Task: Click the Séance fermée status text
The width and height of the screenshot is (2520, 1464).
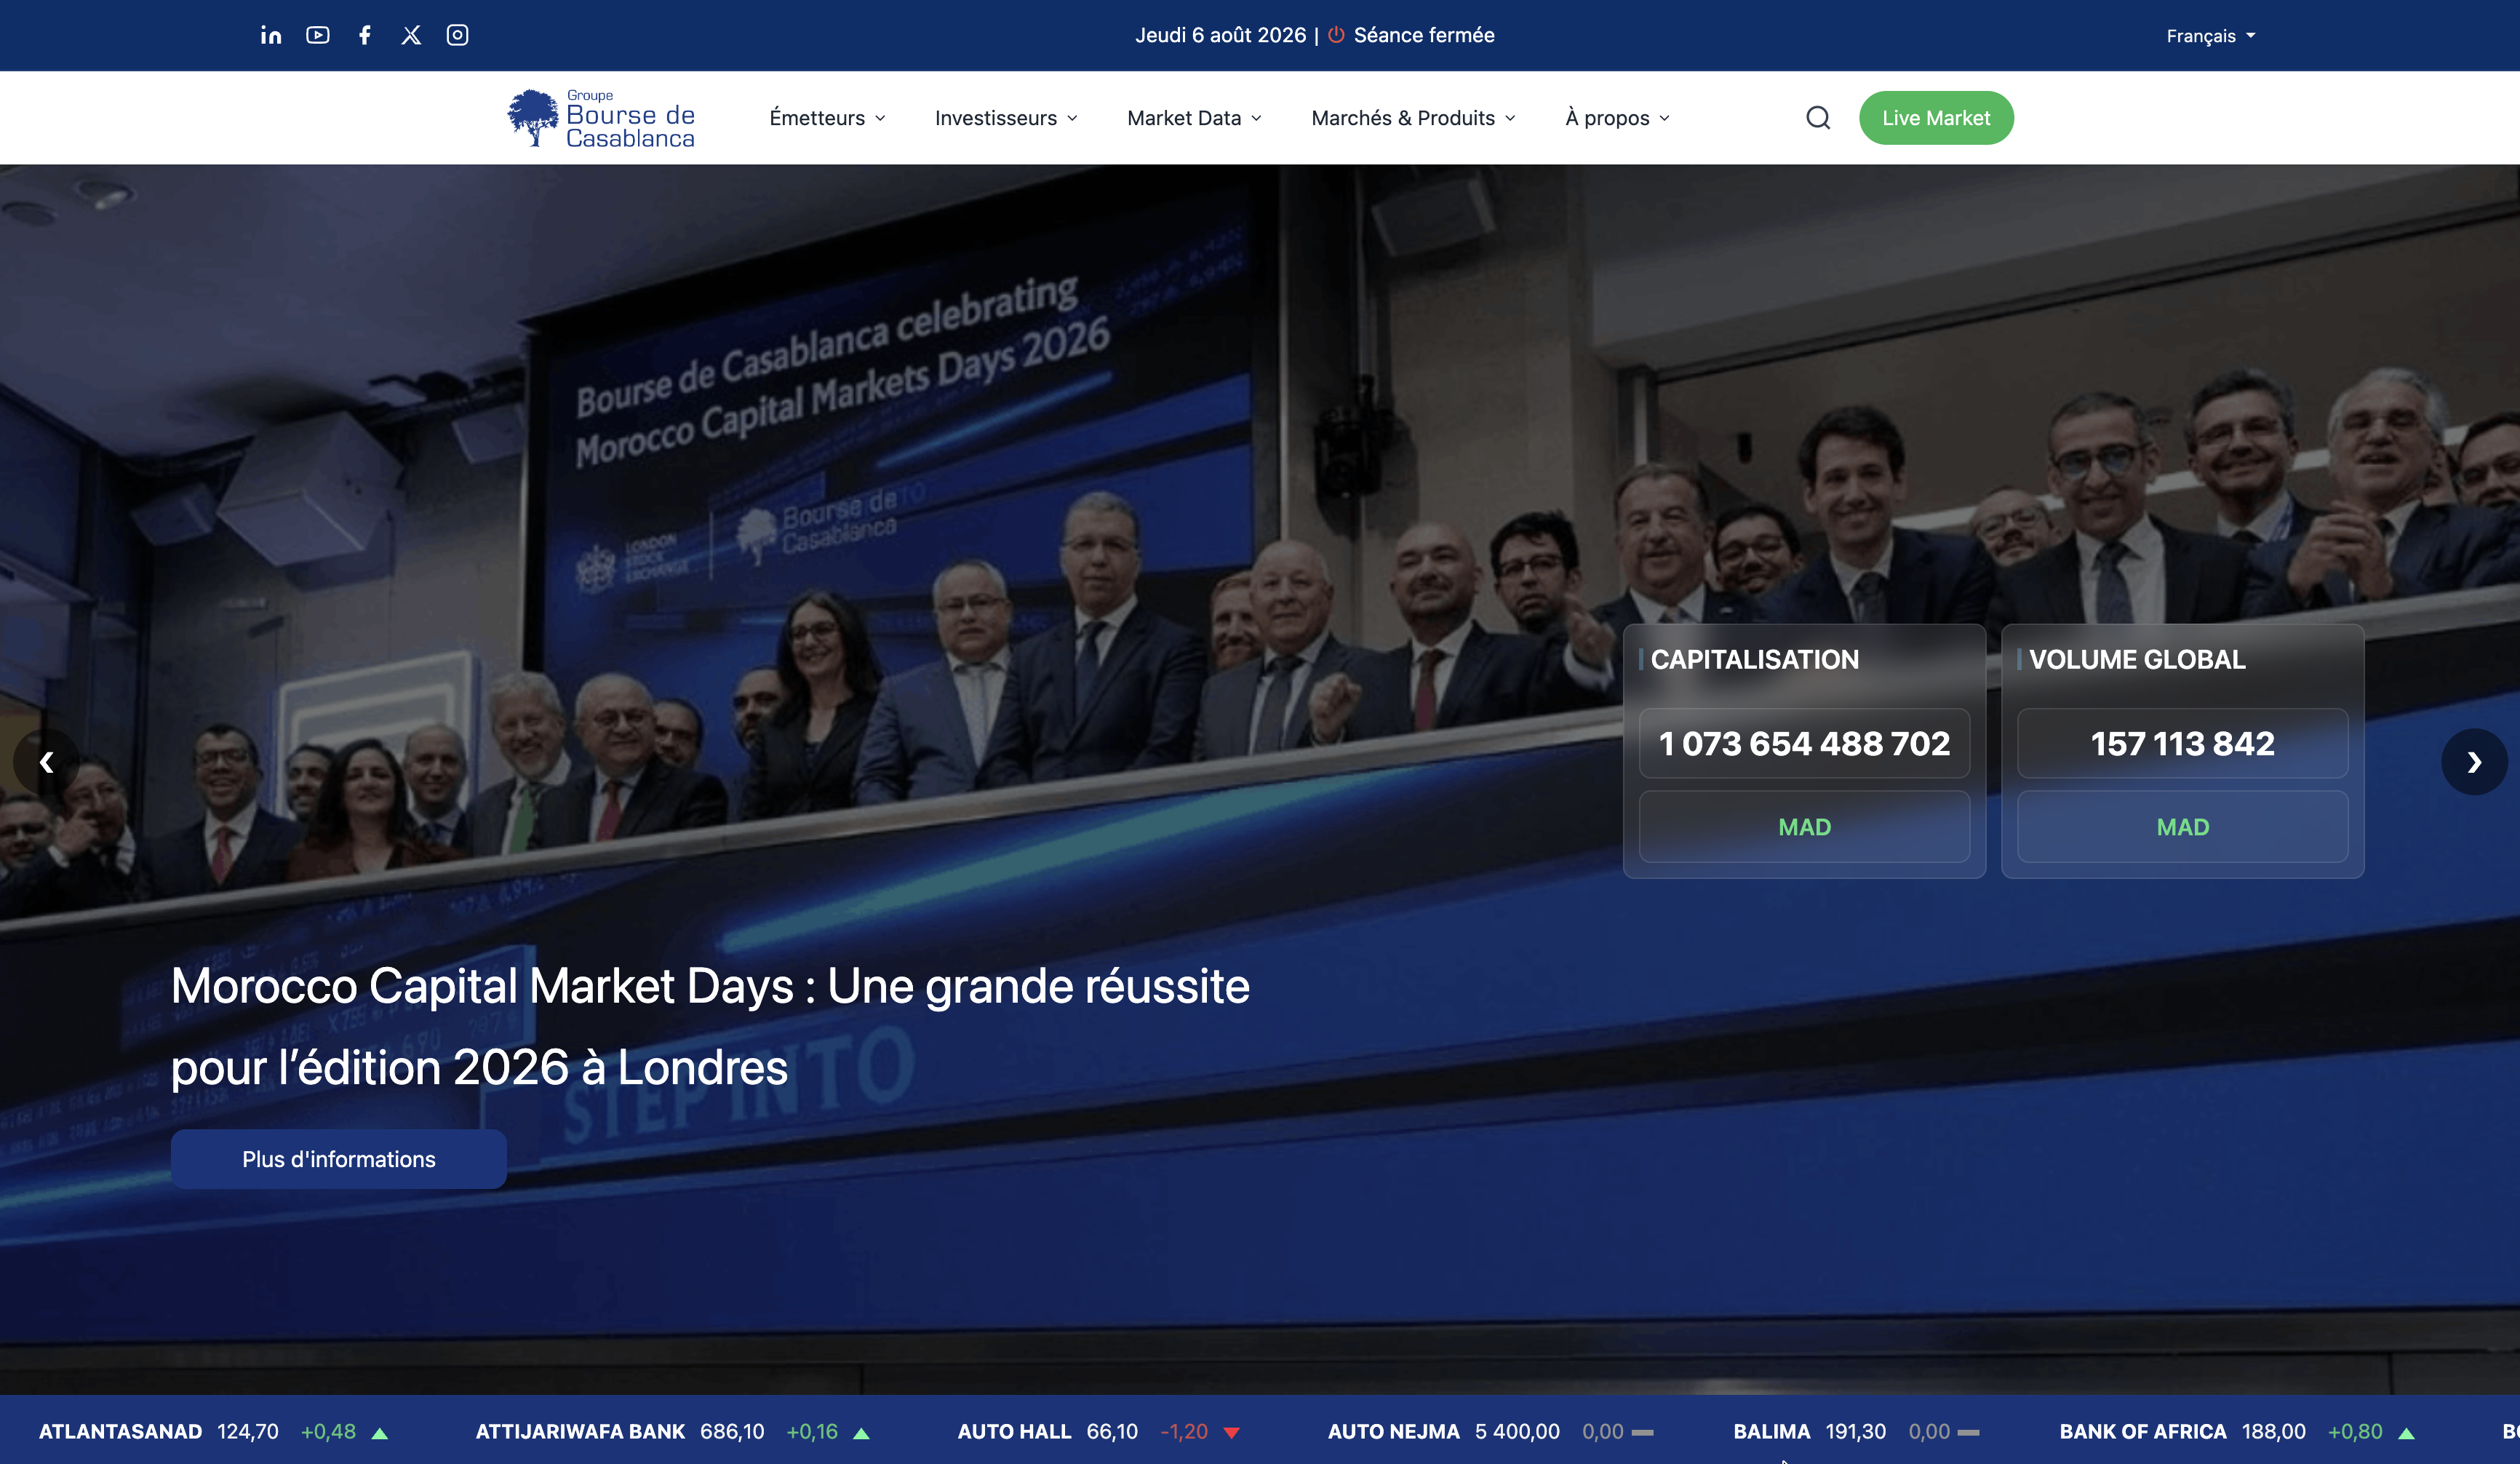Action: click(1424, 35)
